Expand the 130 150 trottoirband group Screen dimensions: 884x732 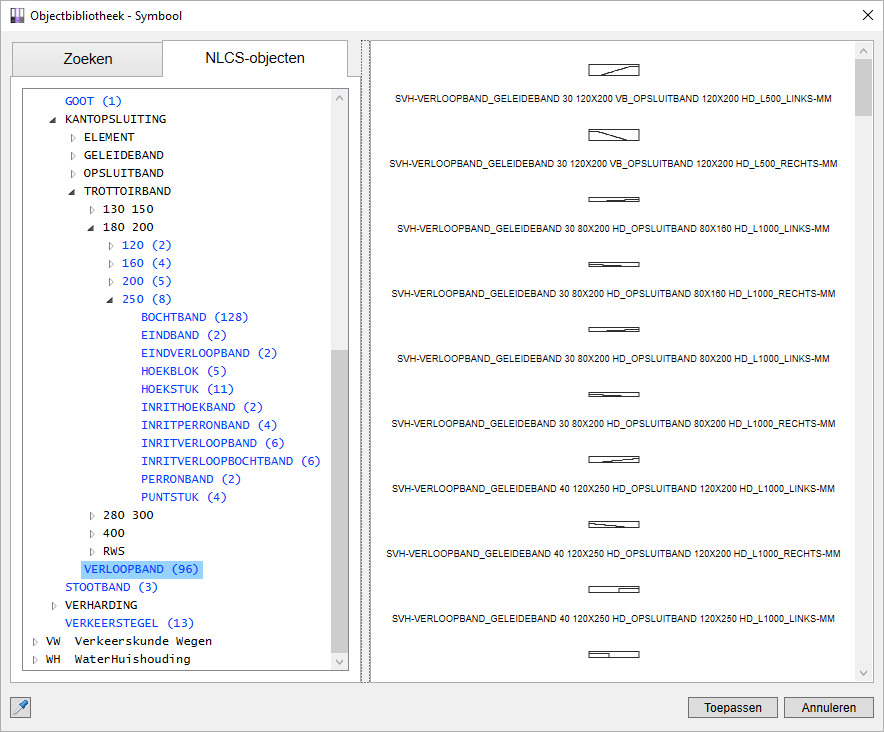pyautogui.click(x=92, y=210)
